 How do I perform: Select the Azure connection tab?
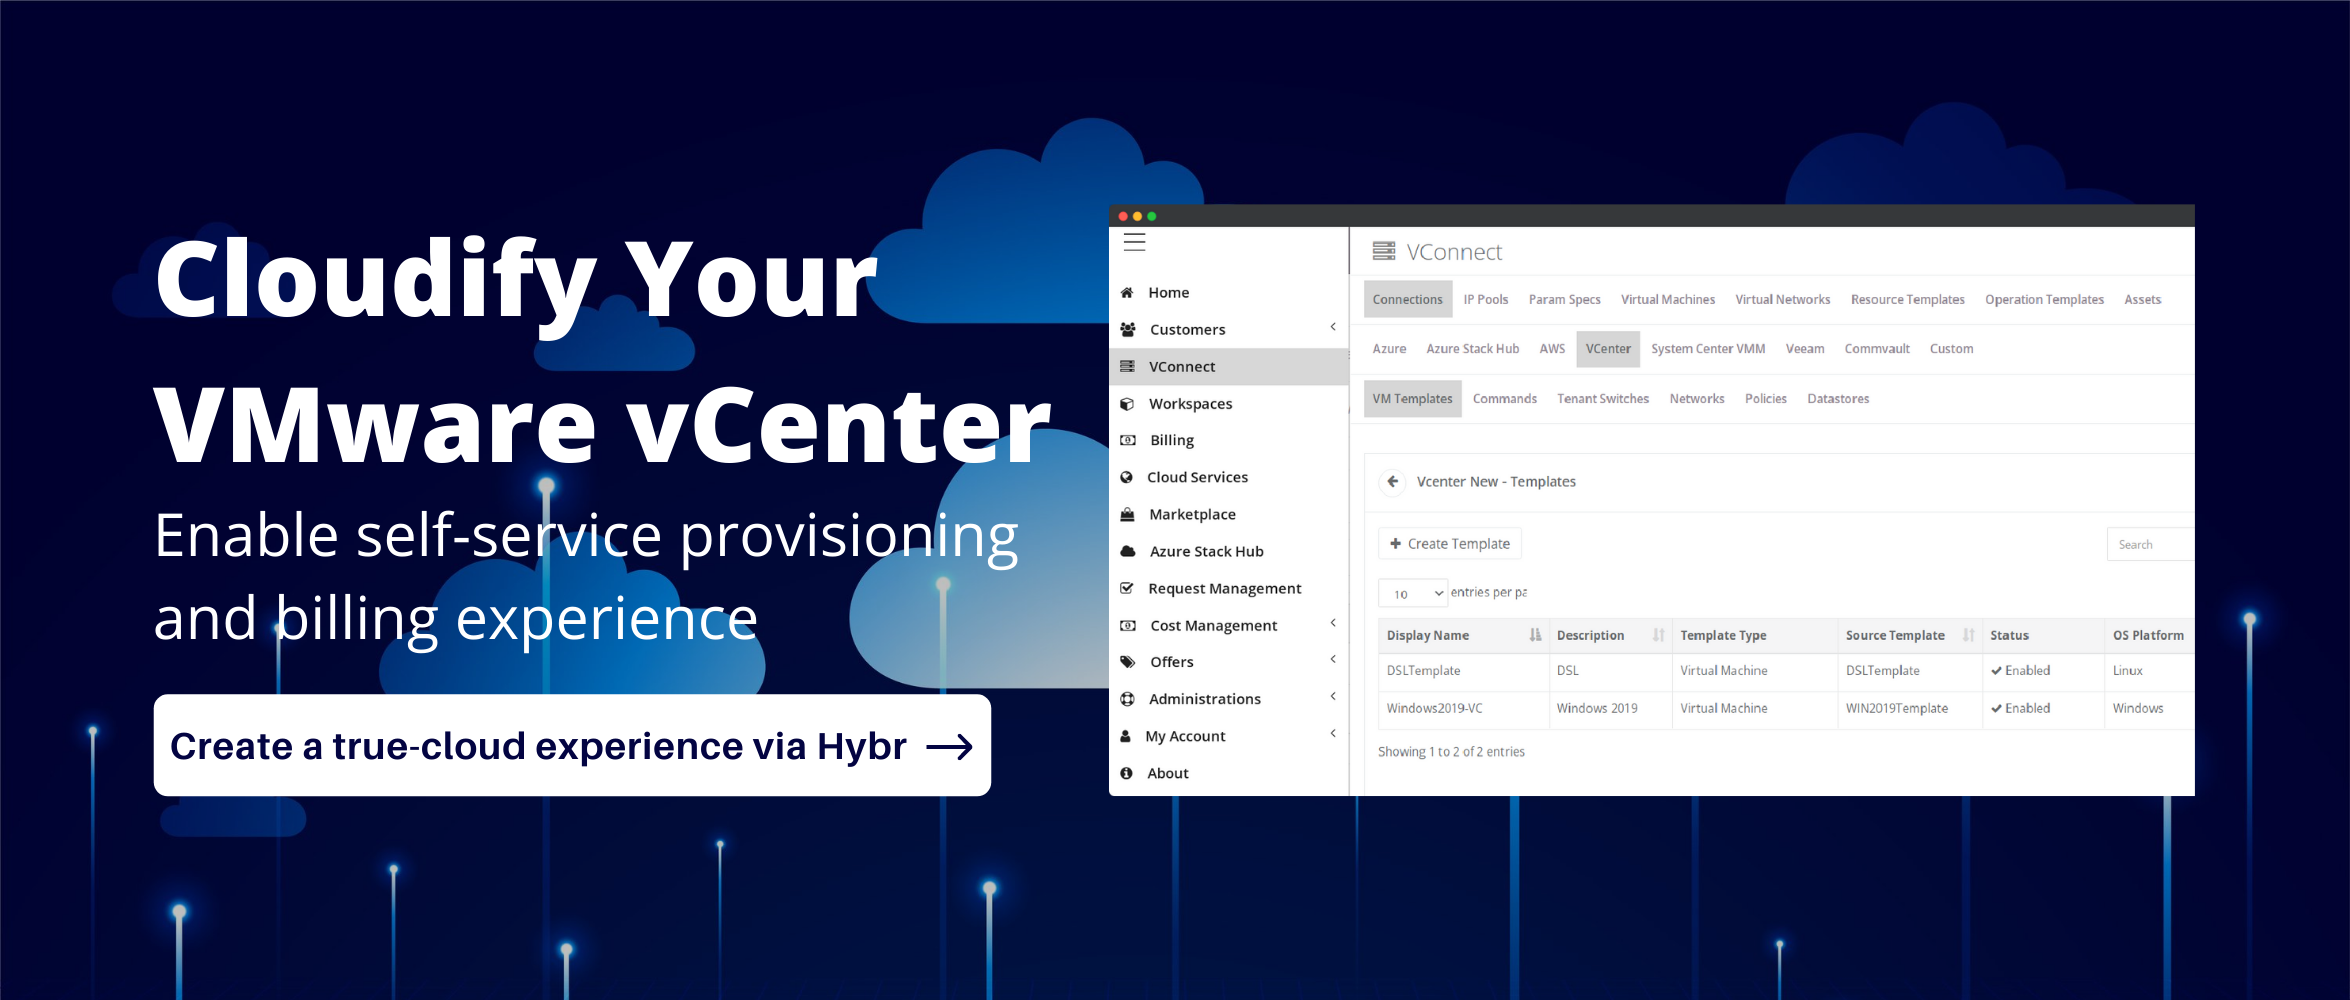click(1389, 349)
